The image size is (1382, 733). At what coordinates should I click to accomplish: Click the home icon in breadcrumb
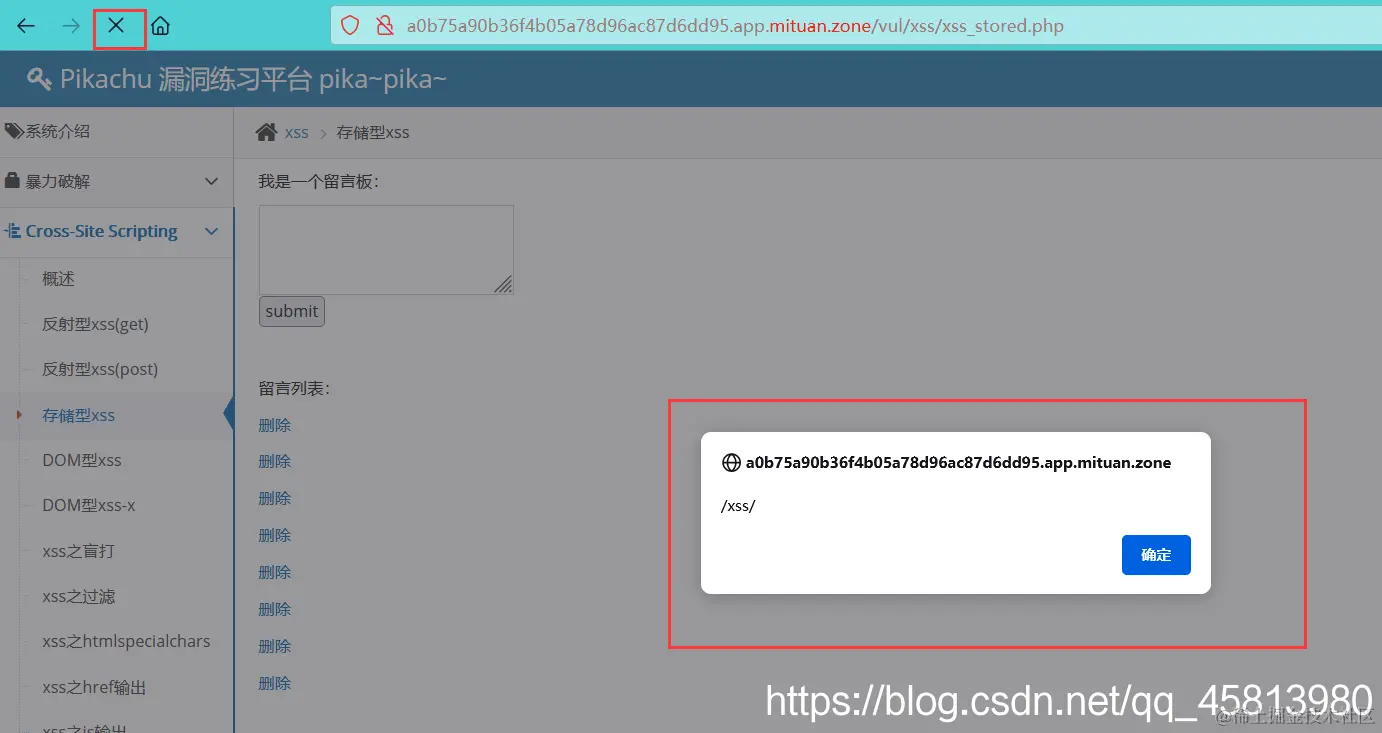266,132
